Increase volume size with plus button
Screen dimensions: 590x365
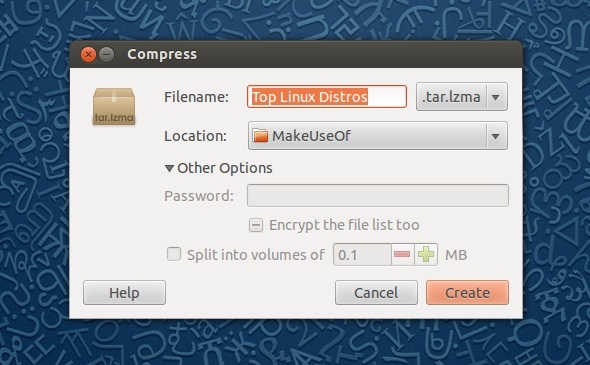coord(426,255)
